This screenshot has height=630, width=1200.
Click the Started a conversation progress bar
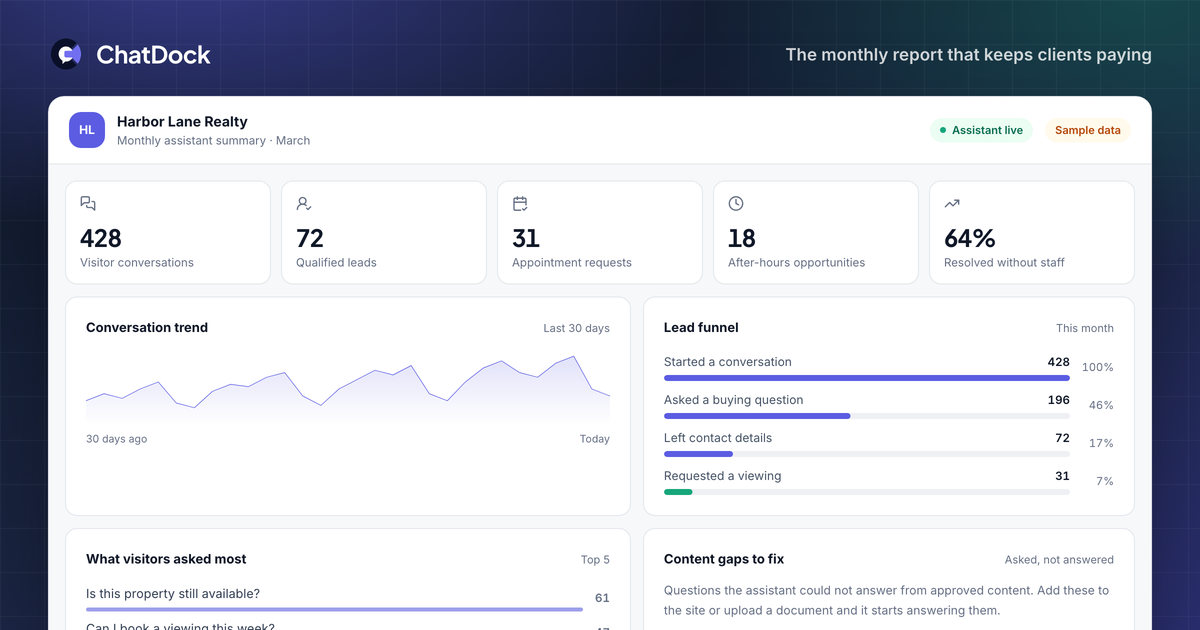[x=867, y=378]
